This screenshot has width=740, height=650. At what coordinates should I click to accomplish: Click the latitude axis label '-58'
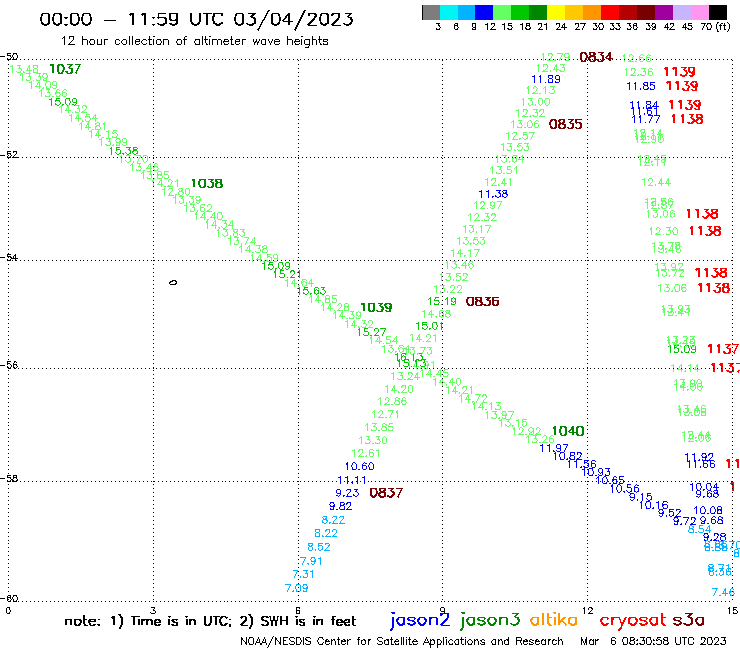[9, 479]
